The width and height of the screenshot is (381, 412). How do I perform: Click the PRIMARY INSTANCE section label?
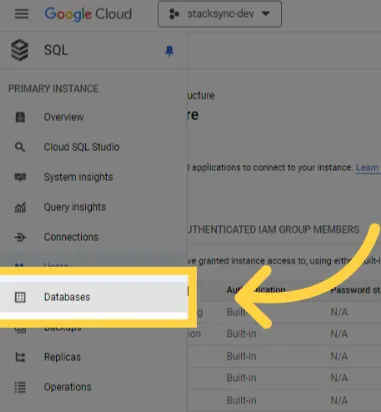click(53, 89)
